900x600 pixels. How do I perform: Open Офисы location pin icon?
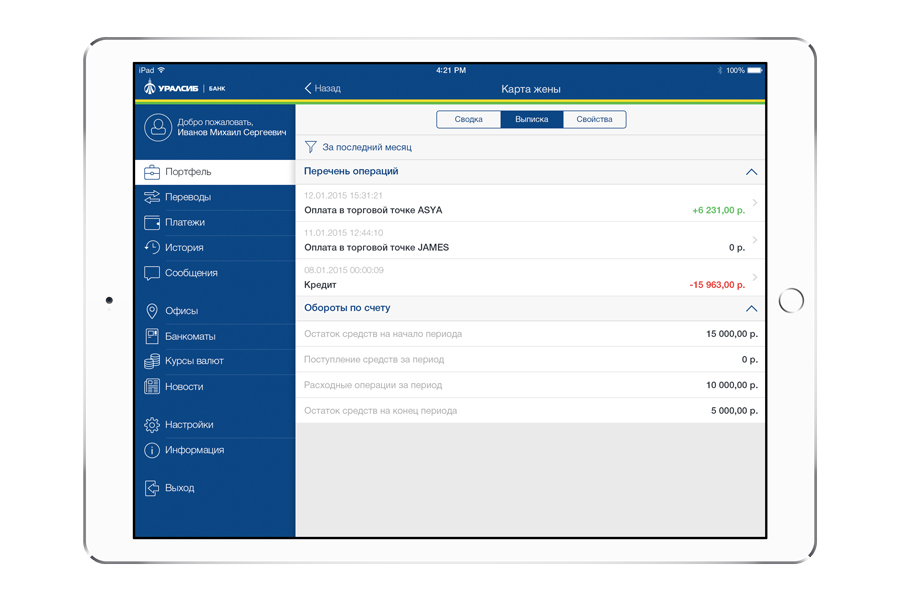pos(152,311)
